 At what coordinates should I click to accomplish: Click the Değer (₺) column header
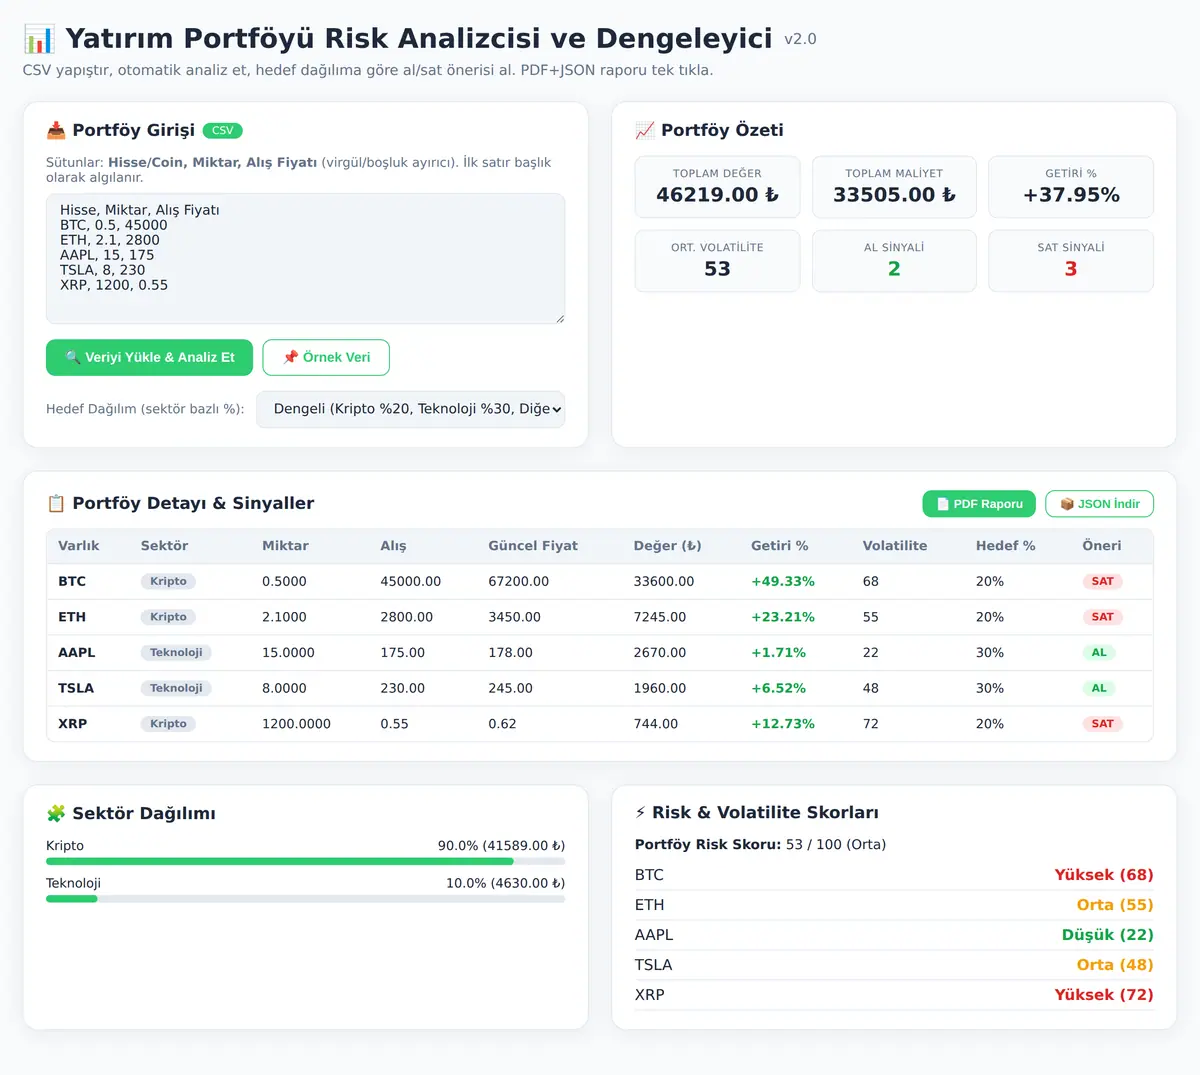pyautogui.click(x=667, y=546)
